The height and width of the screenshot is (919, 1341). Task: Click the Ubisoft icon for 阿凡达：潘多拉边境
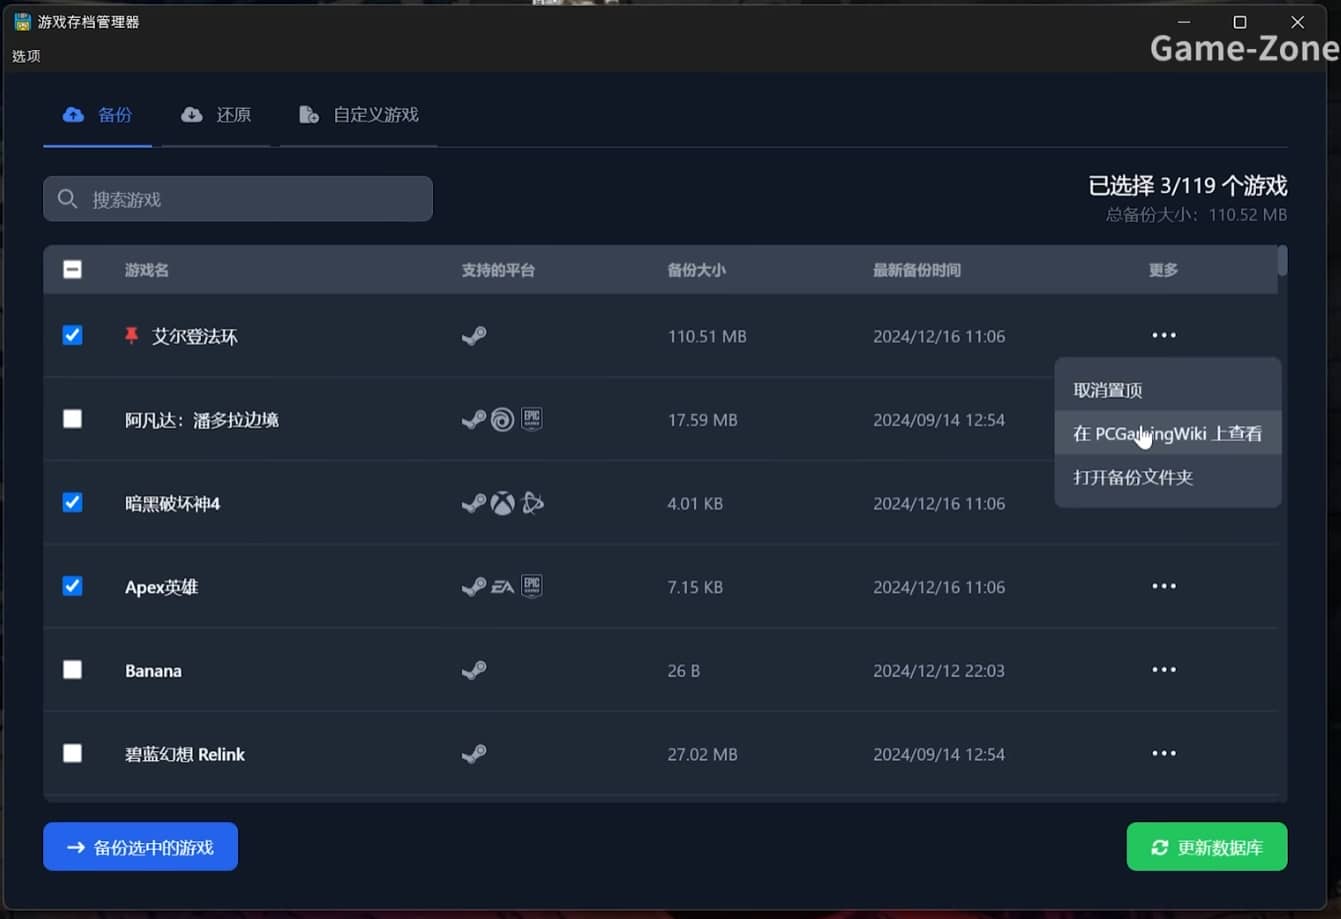click(x=503, y=420)
